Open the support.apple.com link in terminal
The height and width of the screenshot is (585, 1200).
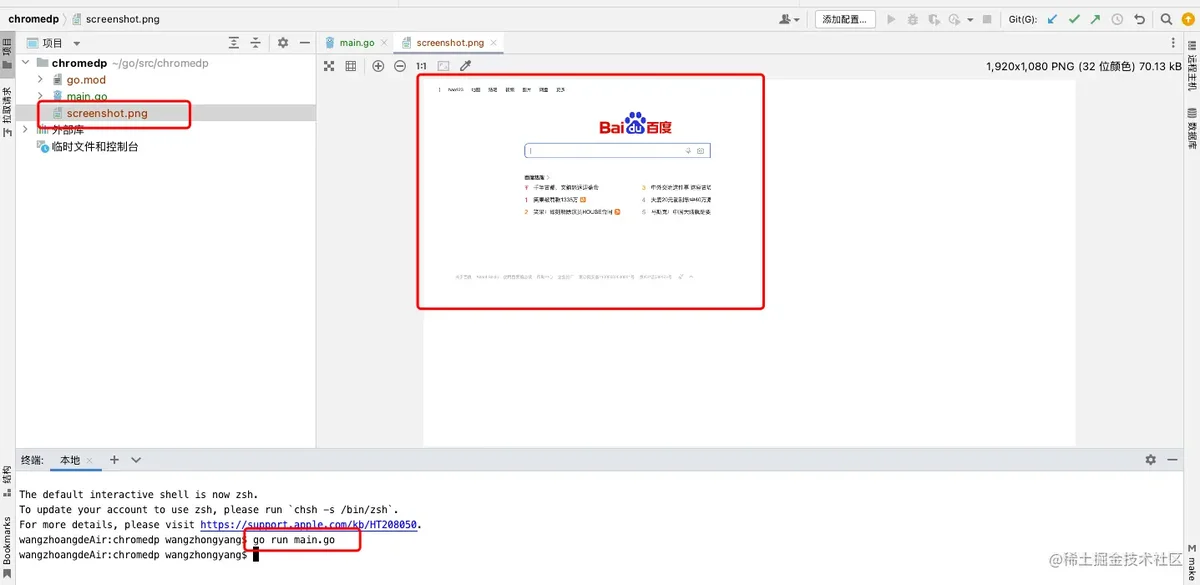pyautogui.click(x=310, y=524)
